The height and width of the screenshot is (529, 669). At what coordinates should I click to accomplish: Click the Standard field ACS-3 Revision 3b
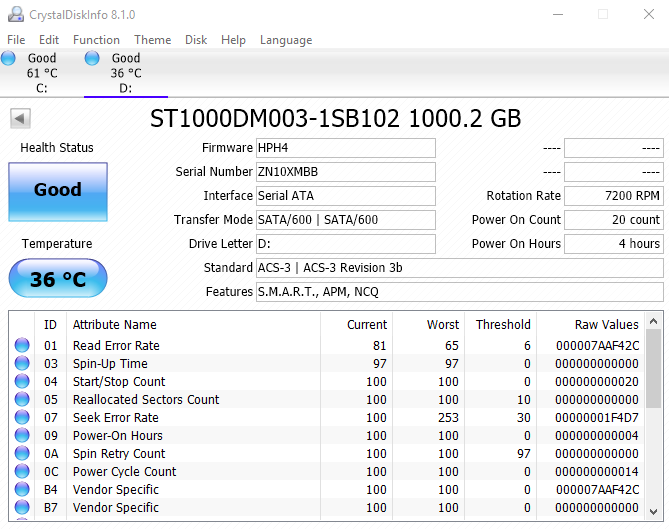(460, 268)
